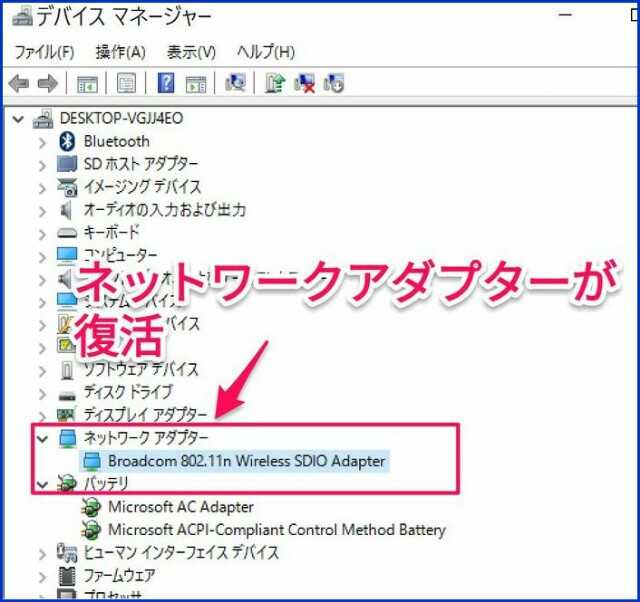This screenshot has height=602, width=640.
Task: Expand the ファームウェア category
Action: pos(42,577)
